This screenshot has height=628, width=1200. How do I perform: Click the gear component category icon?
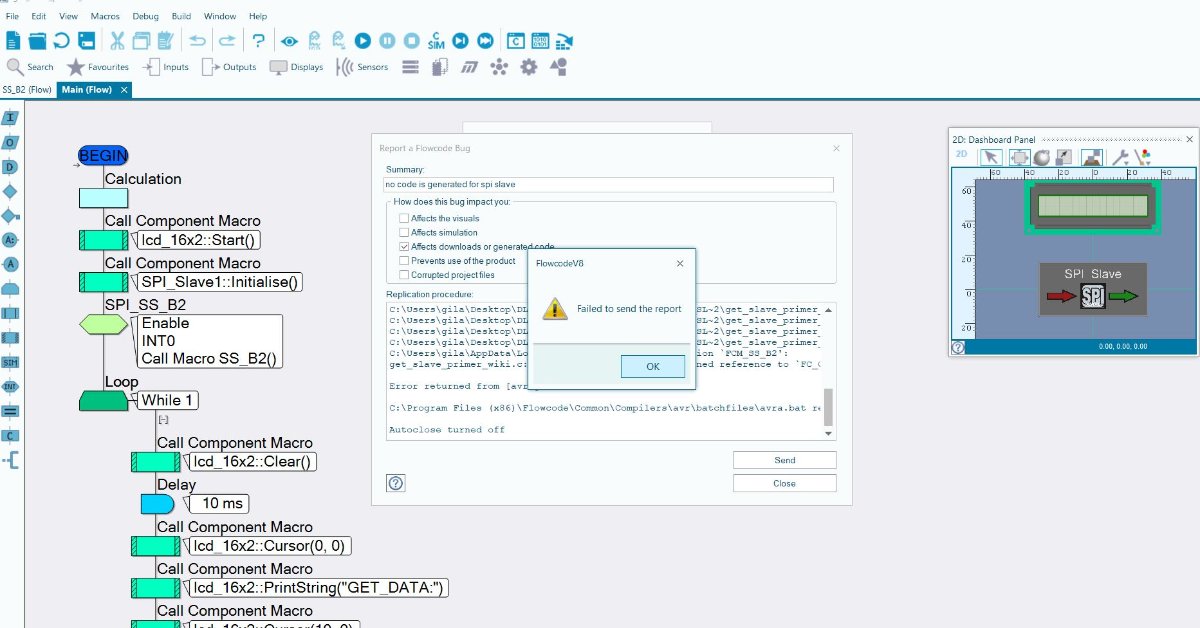tap(529, 67)
